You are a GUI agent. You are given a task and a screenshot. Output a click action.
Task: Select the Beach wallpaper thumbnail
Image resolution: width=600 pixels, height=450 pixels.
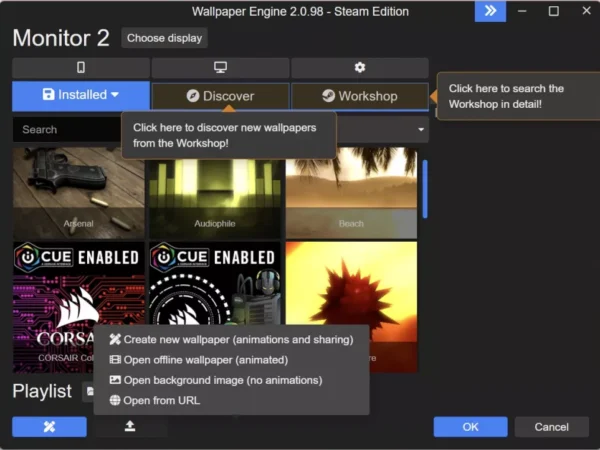[351, 192]
